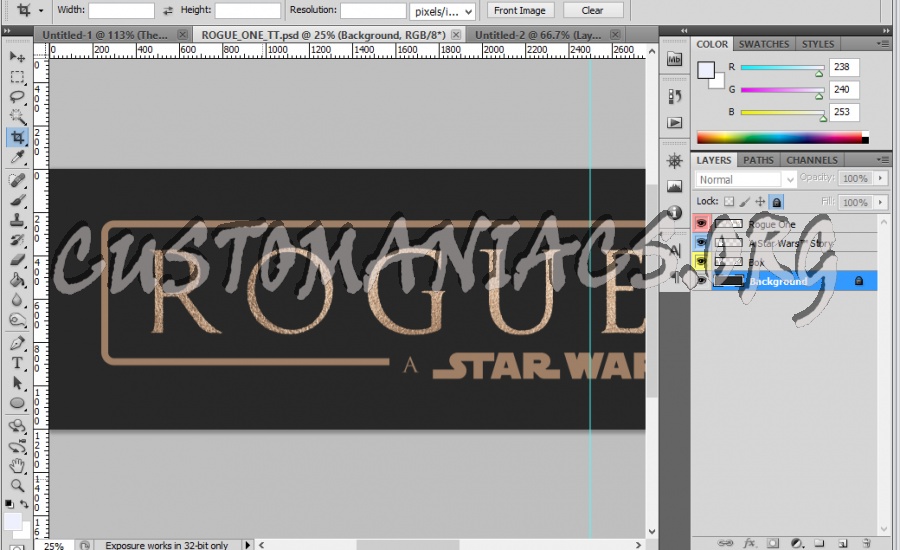Toggle lock all
Screen dimensions: 900x550
pyautogui.click(x=776, y=202)
